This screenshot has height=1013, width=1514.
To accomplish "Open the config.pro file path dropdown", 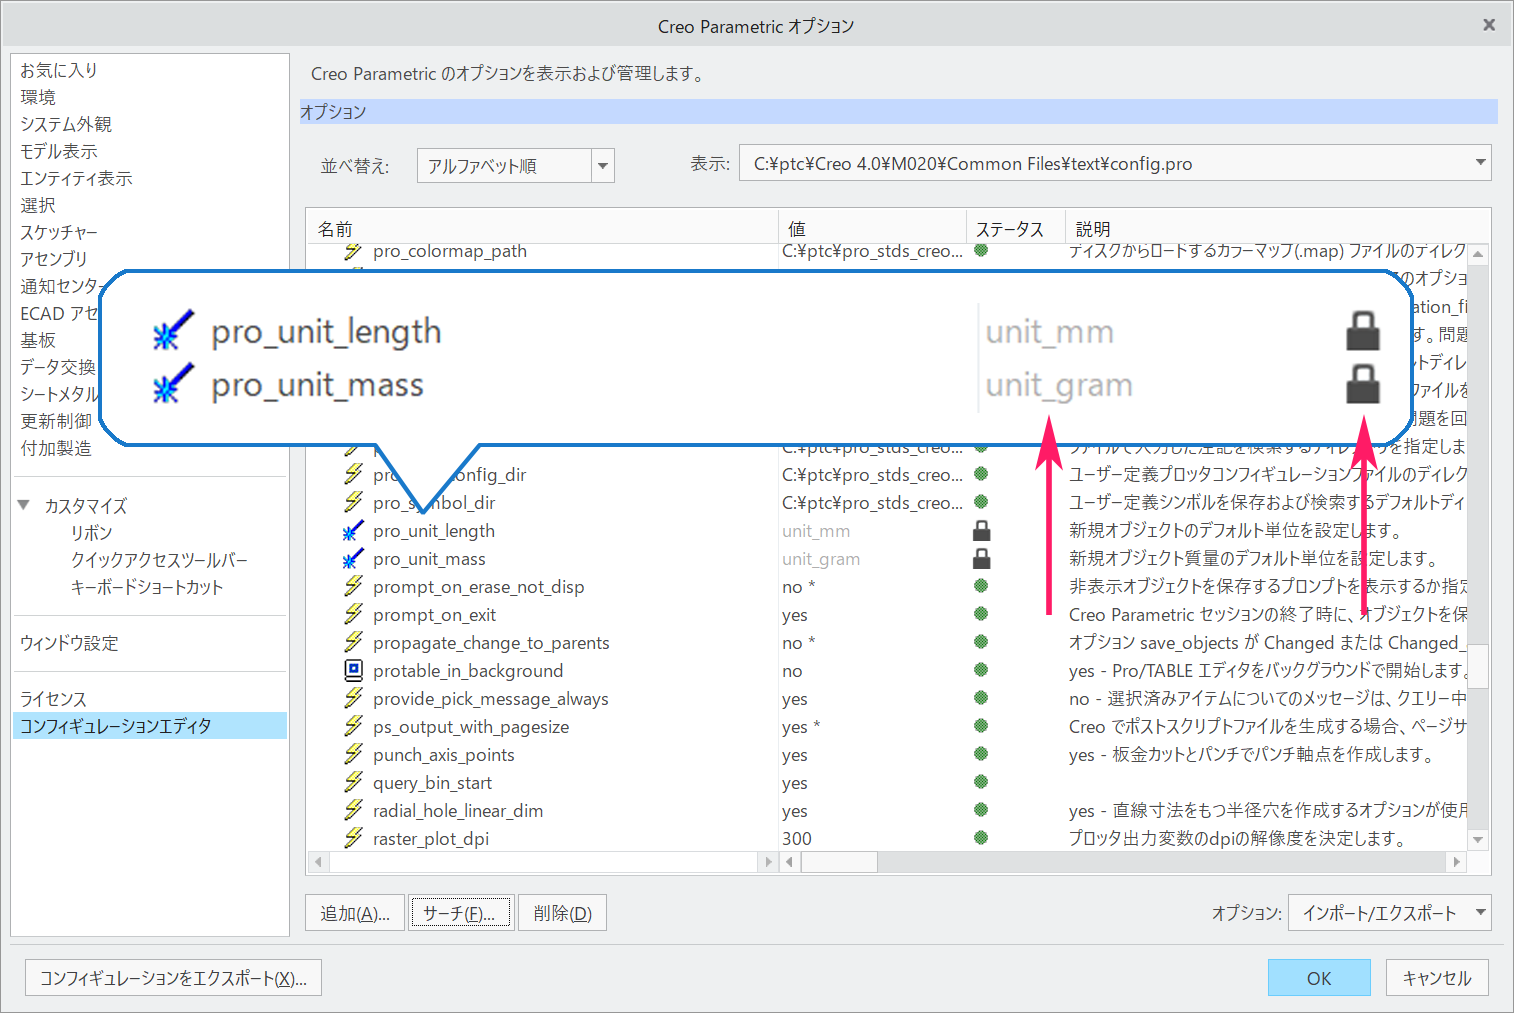I will (1479, 163).
